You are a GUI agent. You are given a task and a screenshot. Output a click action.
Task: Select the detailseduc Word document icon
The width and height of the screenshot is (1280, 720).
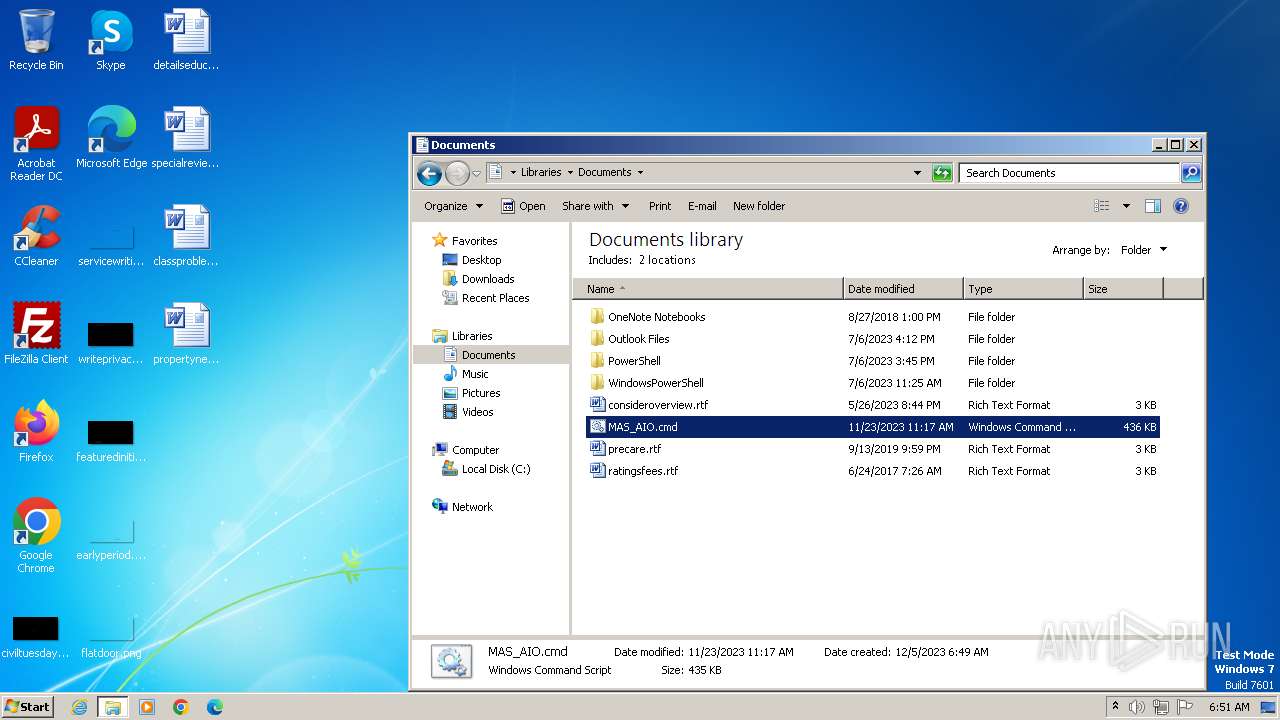186,40
